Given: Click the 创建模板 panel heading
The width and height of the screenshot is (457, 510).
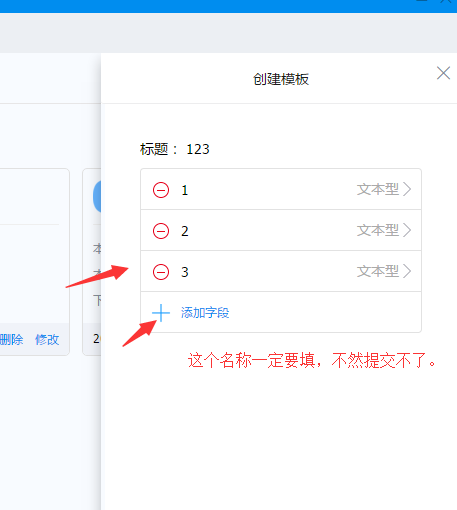Looking at the screenshot, I should [281, 79].
